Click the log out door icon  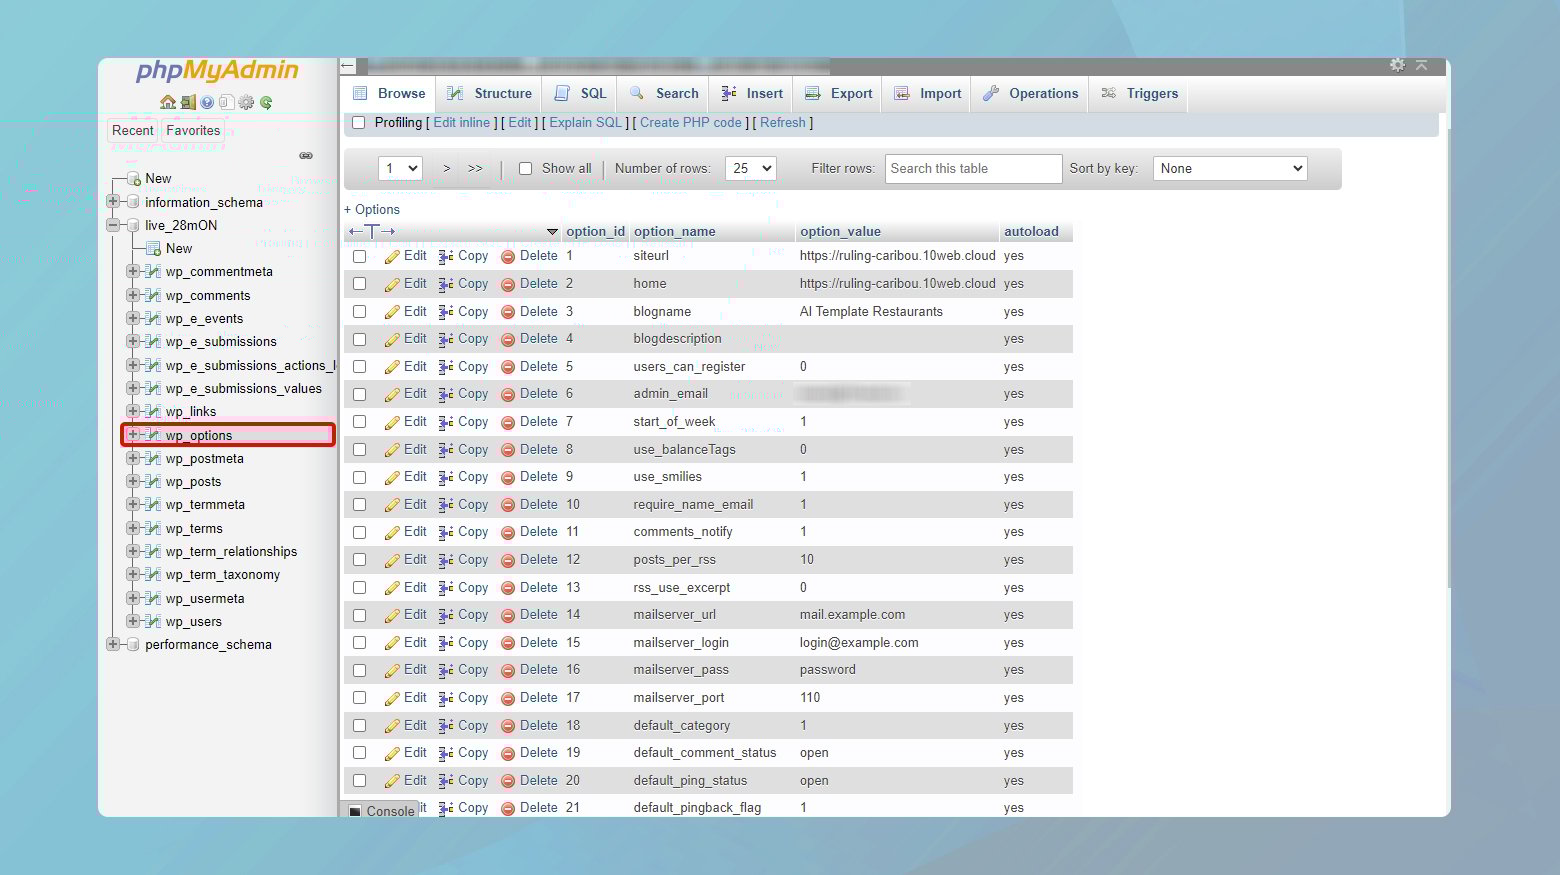pyautogui.click(x=188, y=102)
